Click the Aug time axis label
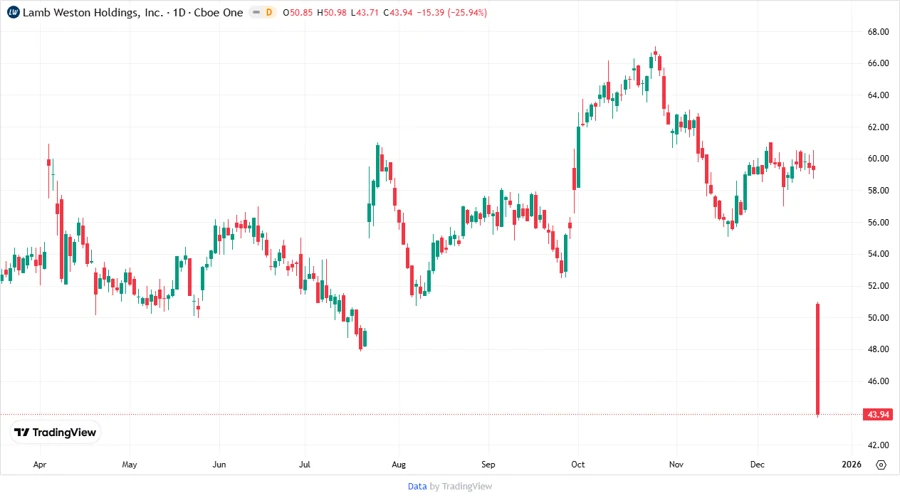 (x=398, y=464)
